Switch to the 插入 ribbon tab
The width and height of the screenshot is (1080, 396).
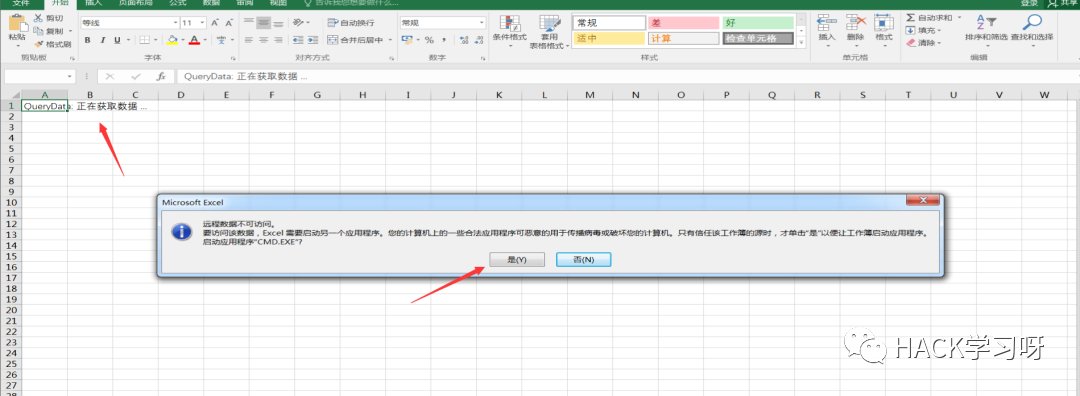coord(92,3)
